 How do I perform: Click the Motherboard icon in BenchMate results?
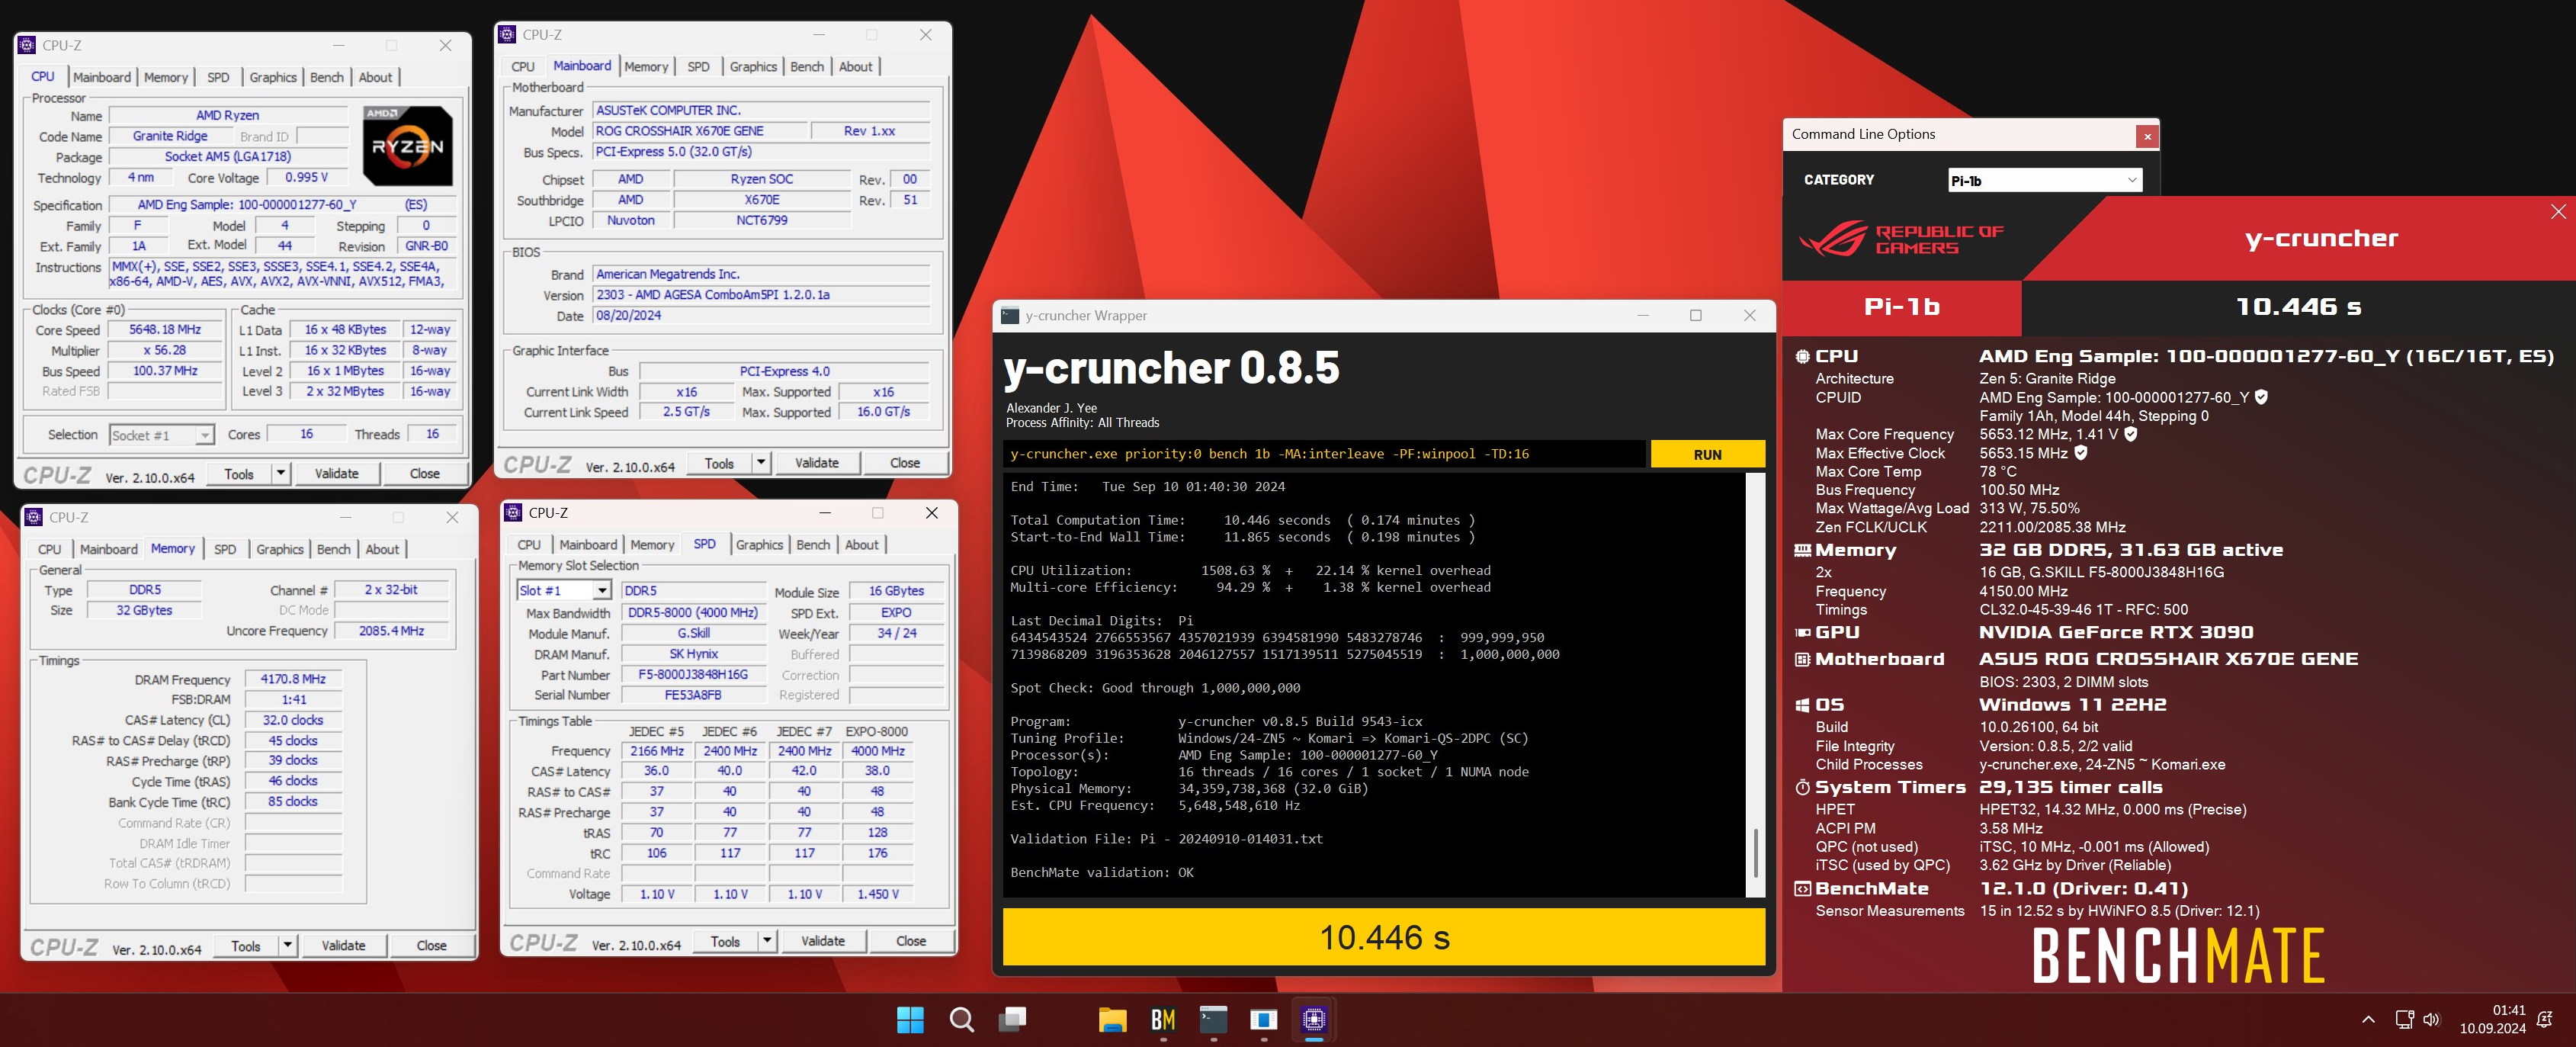click(x=1802, y=659)
